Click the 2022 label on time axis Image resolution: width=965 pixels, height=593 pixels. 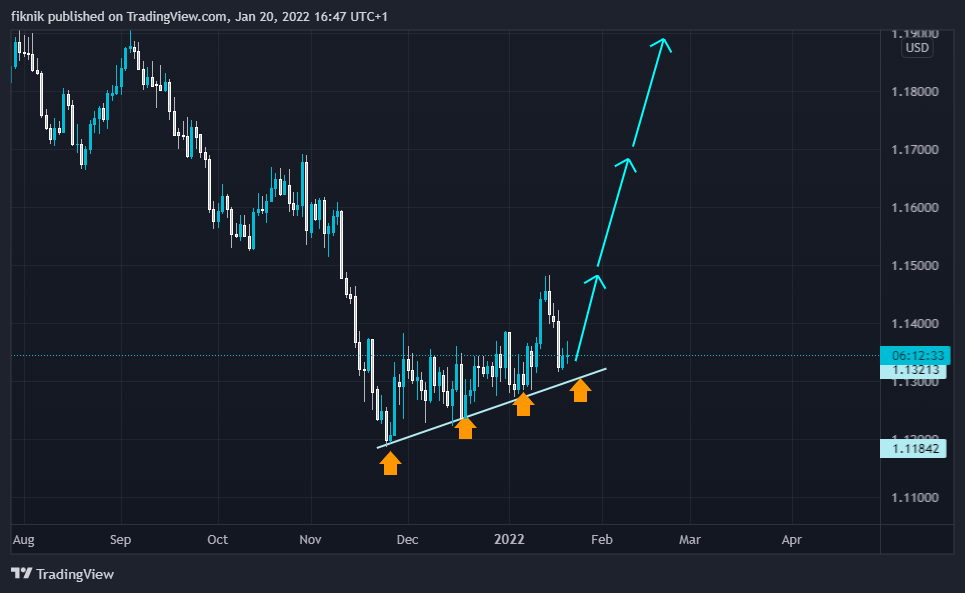click(x=509, y=539)
